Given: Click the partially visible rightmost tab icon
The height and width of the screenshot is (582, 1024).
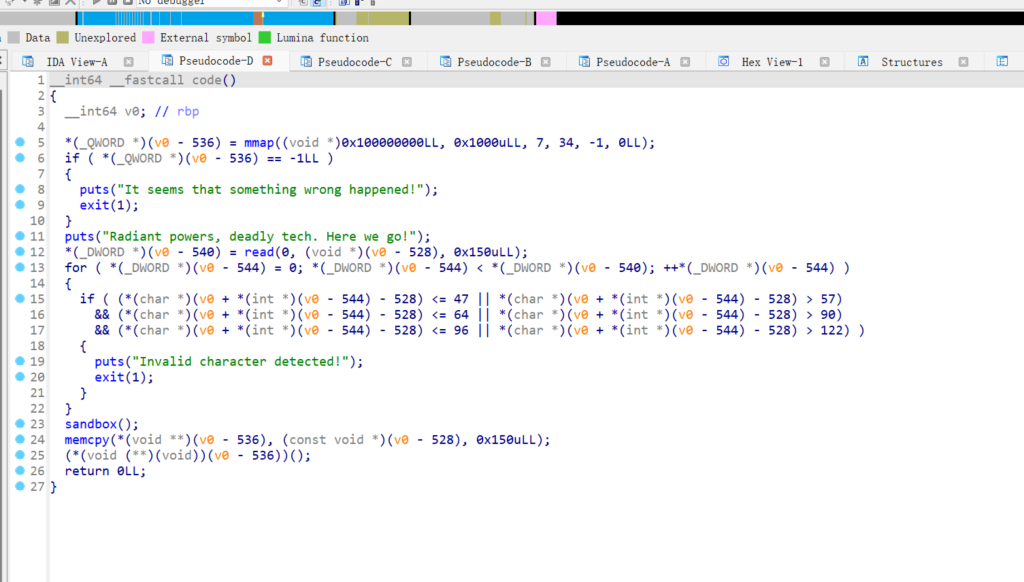Looking at the screenshot, I should click(1002, 62).
